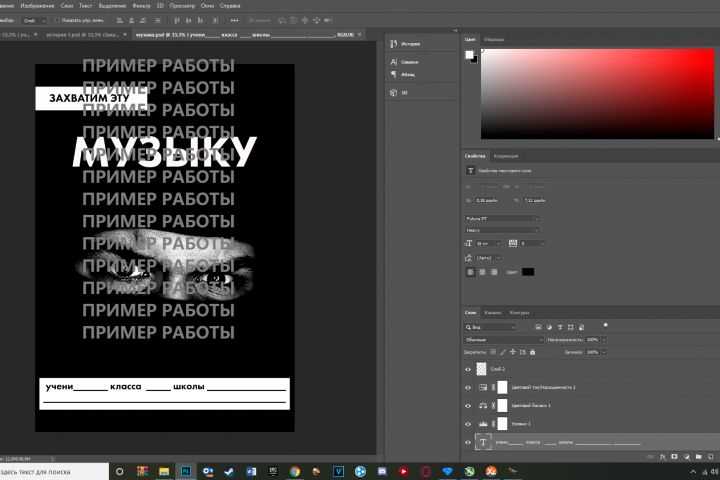Create a new group folder icon
The width and height of the screenshot is (720, 480).
click(x=698, y=457)
